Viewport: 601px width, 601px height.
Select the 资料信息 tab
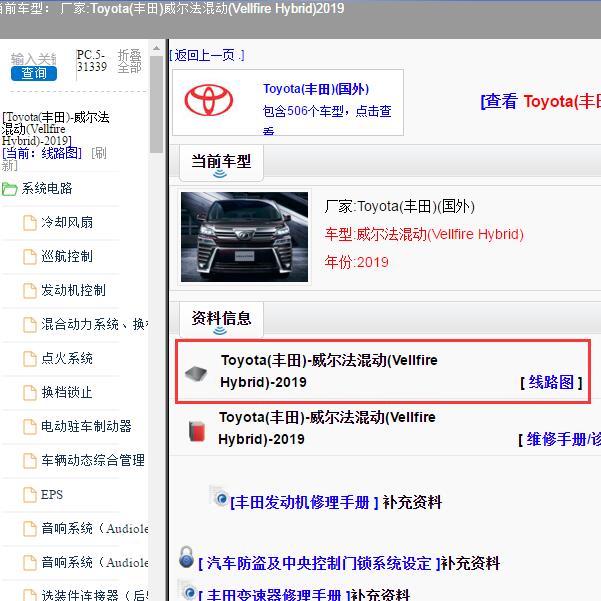click(221, 319)
